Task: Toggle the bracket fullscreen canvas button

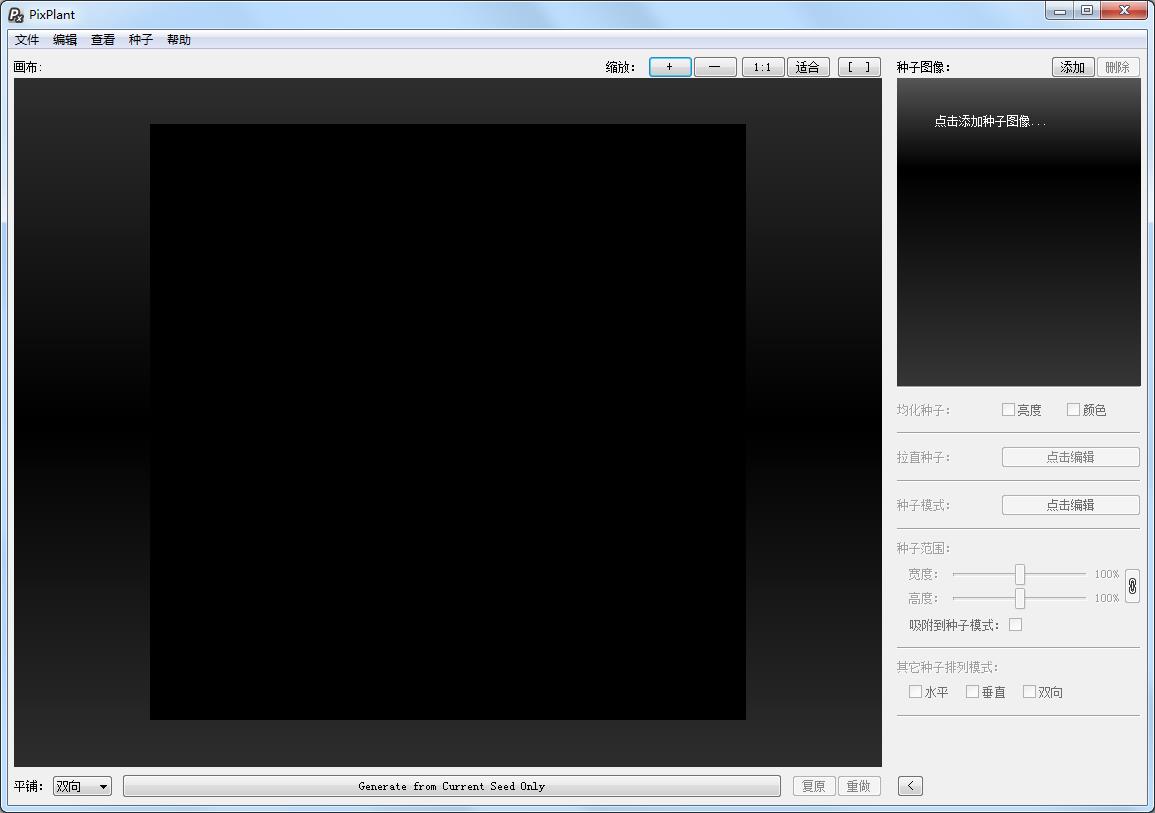Action: coord(859,67)
